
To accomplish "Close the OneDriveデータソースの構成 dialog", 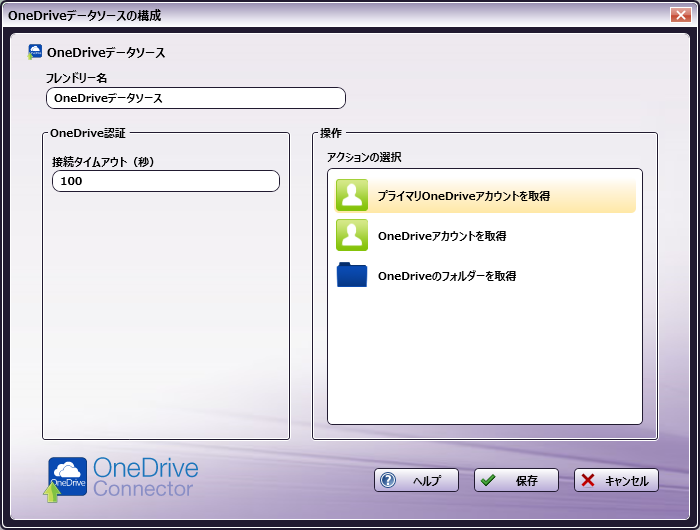I will (681, 15).
